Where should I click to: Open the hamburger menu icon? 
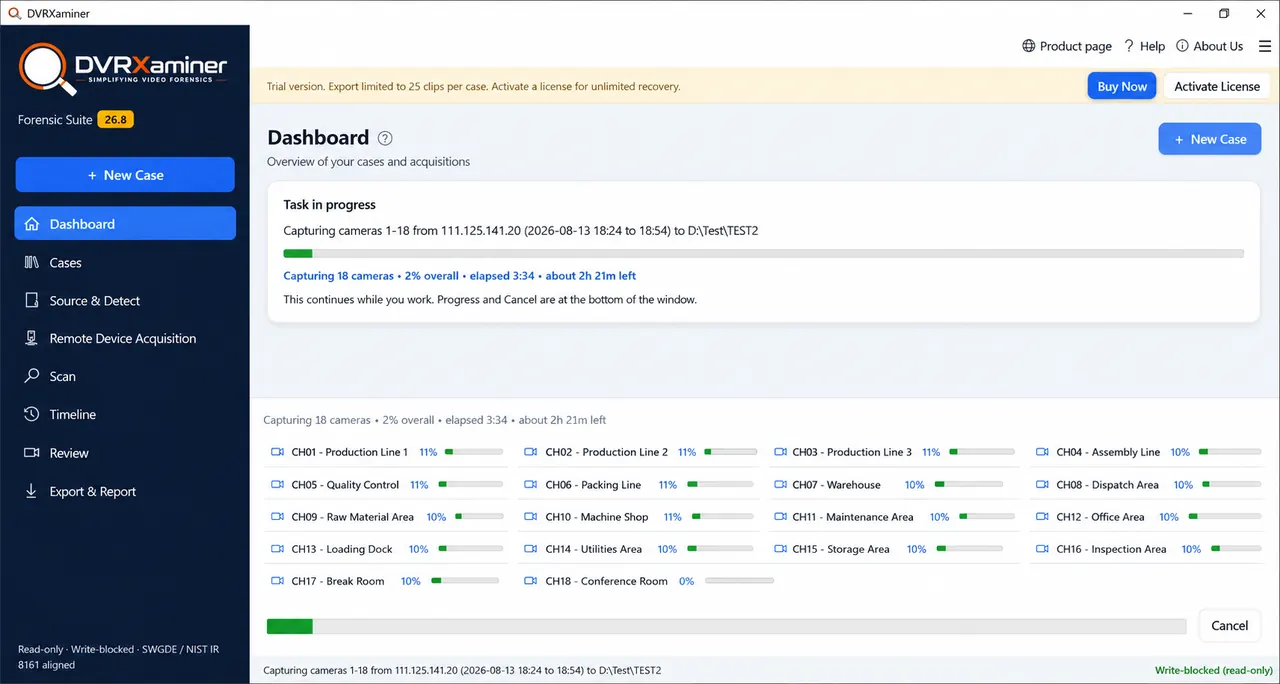point(1265,46)
